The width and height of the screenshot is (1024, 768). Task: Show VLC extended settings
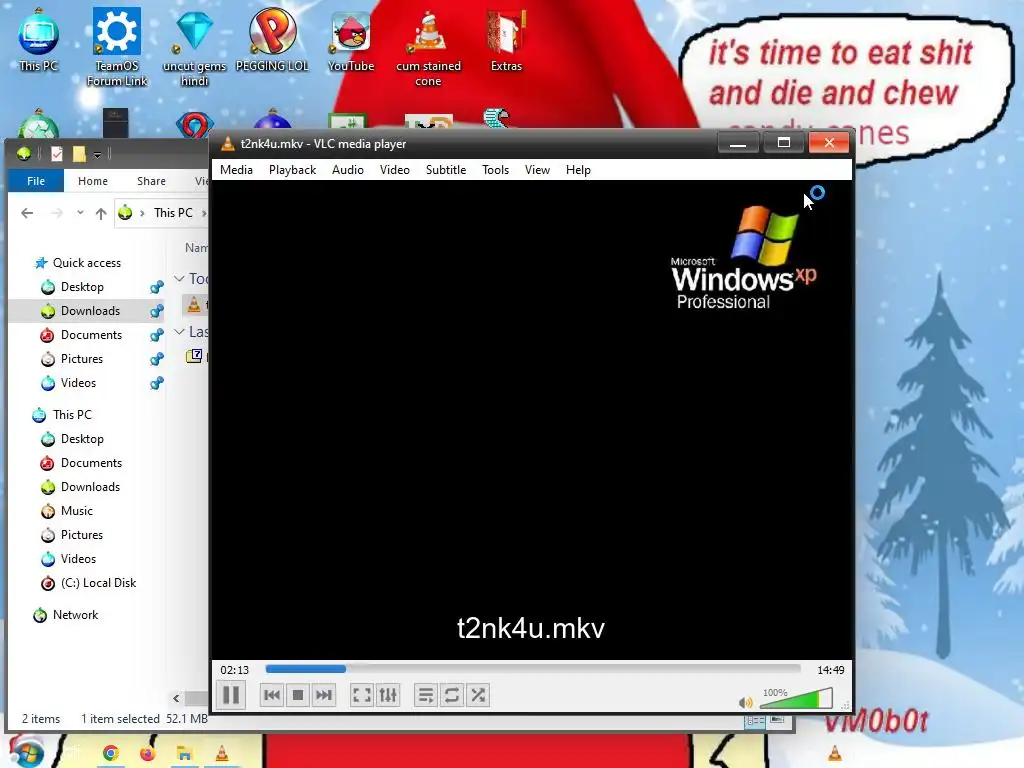388,695
